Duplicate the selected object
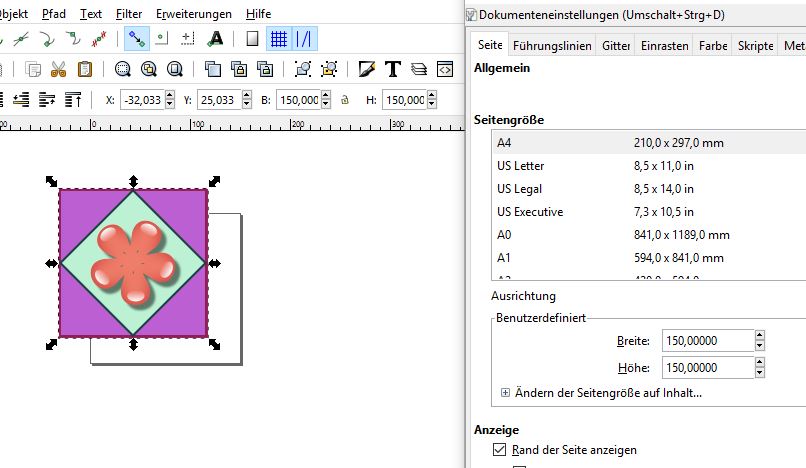This screenshot has height=468, width=806. (213, 69)
